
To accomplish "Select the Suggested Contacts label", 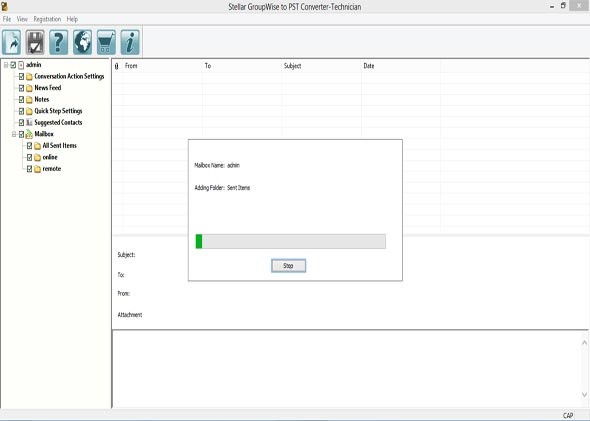I will (58, 123).
